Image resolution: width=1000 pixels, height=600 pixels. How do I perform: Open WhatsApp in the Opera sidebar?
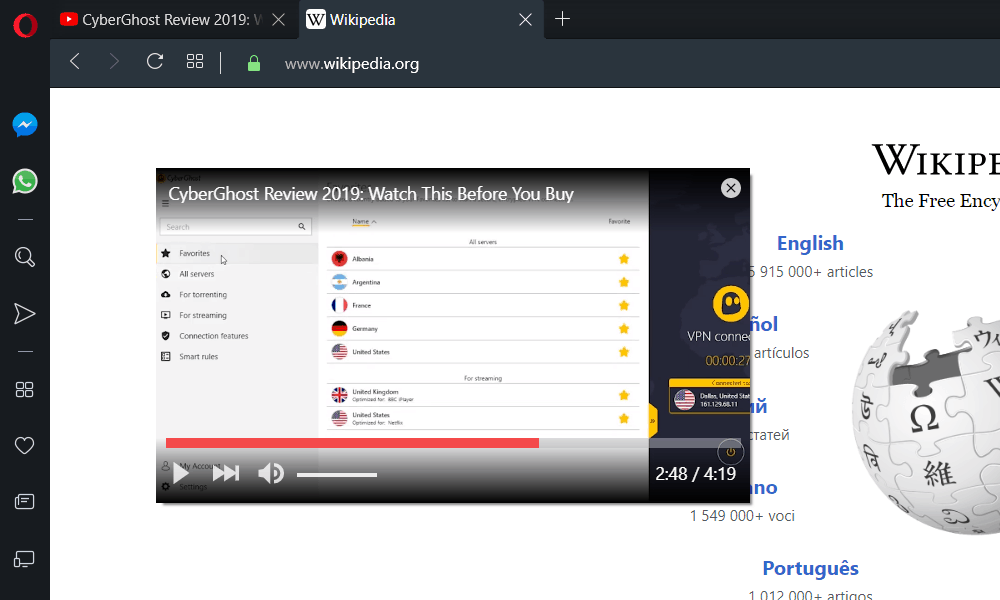pos(25,181)
